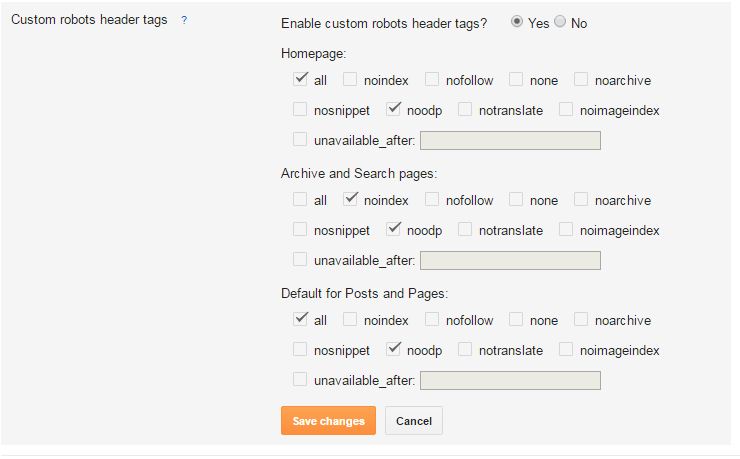The height and width of the screenshot is (459, 740).
Task: Select No for custom robots header tags
Action: point(560,21)
